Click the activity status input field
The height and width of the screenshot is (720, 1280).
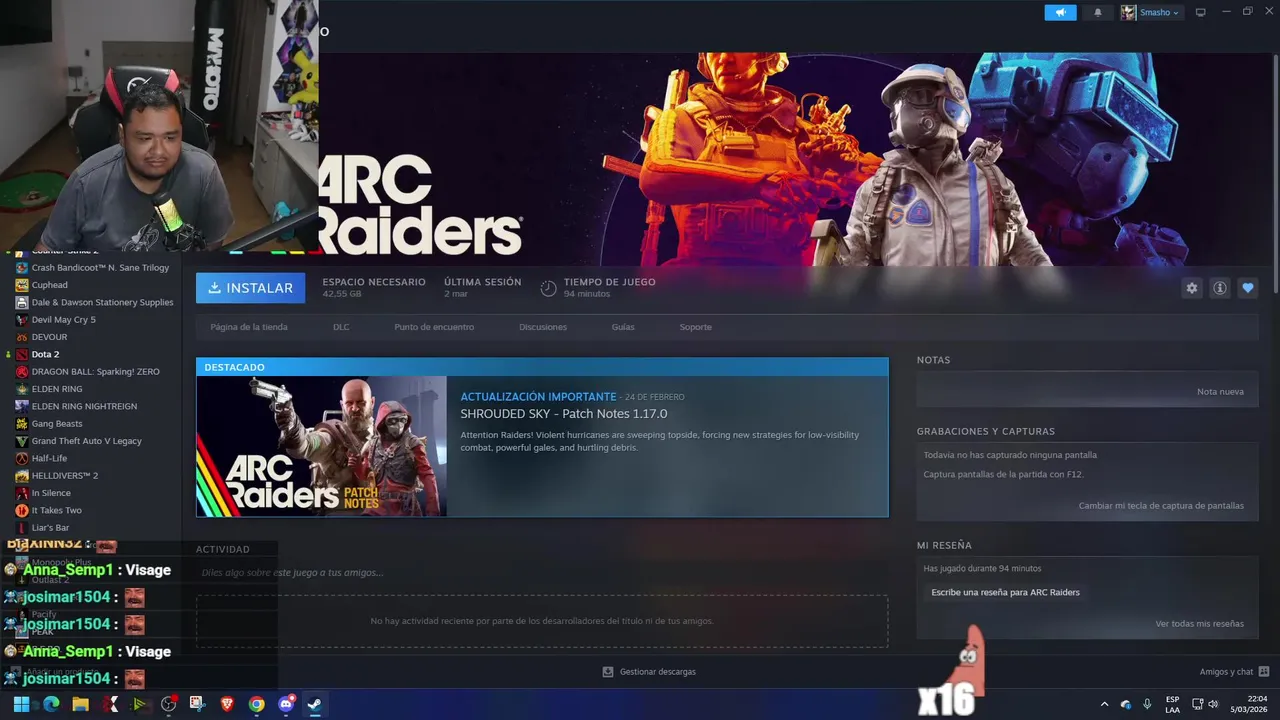pyautogui.click(x=540, y=573)
